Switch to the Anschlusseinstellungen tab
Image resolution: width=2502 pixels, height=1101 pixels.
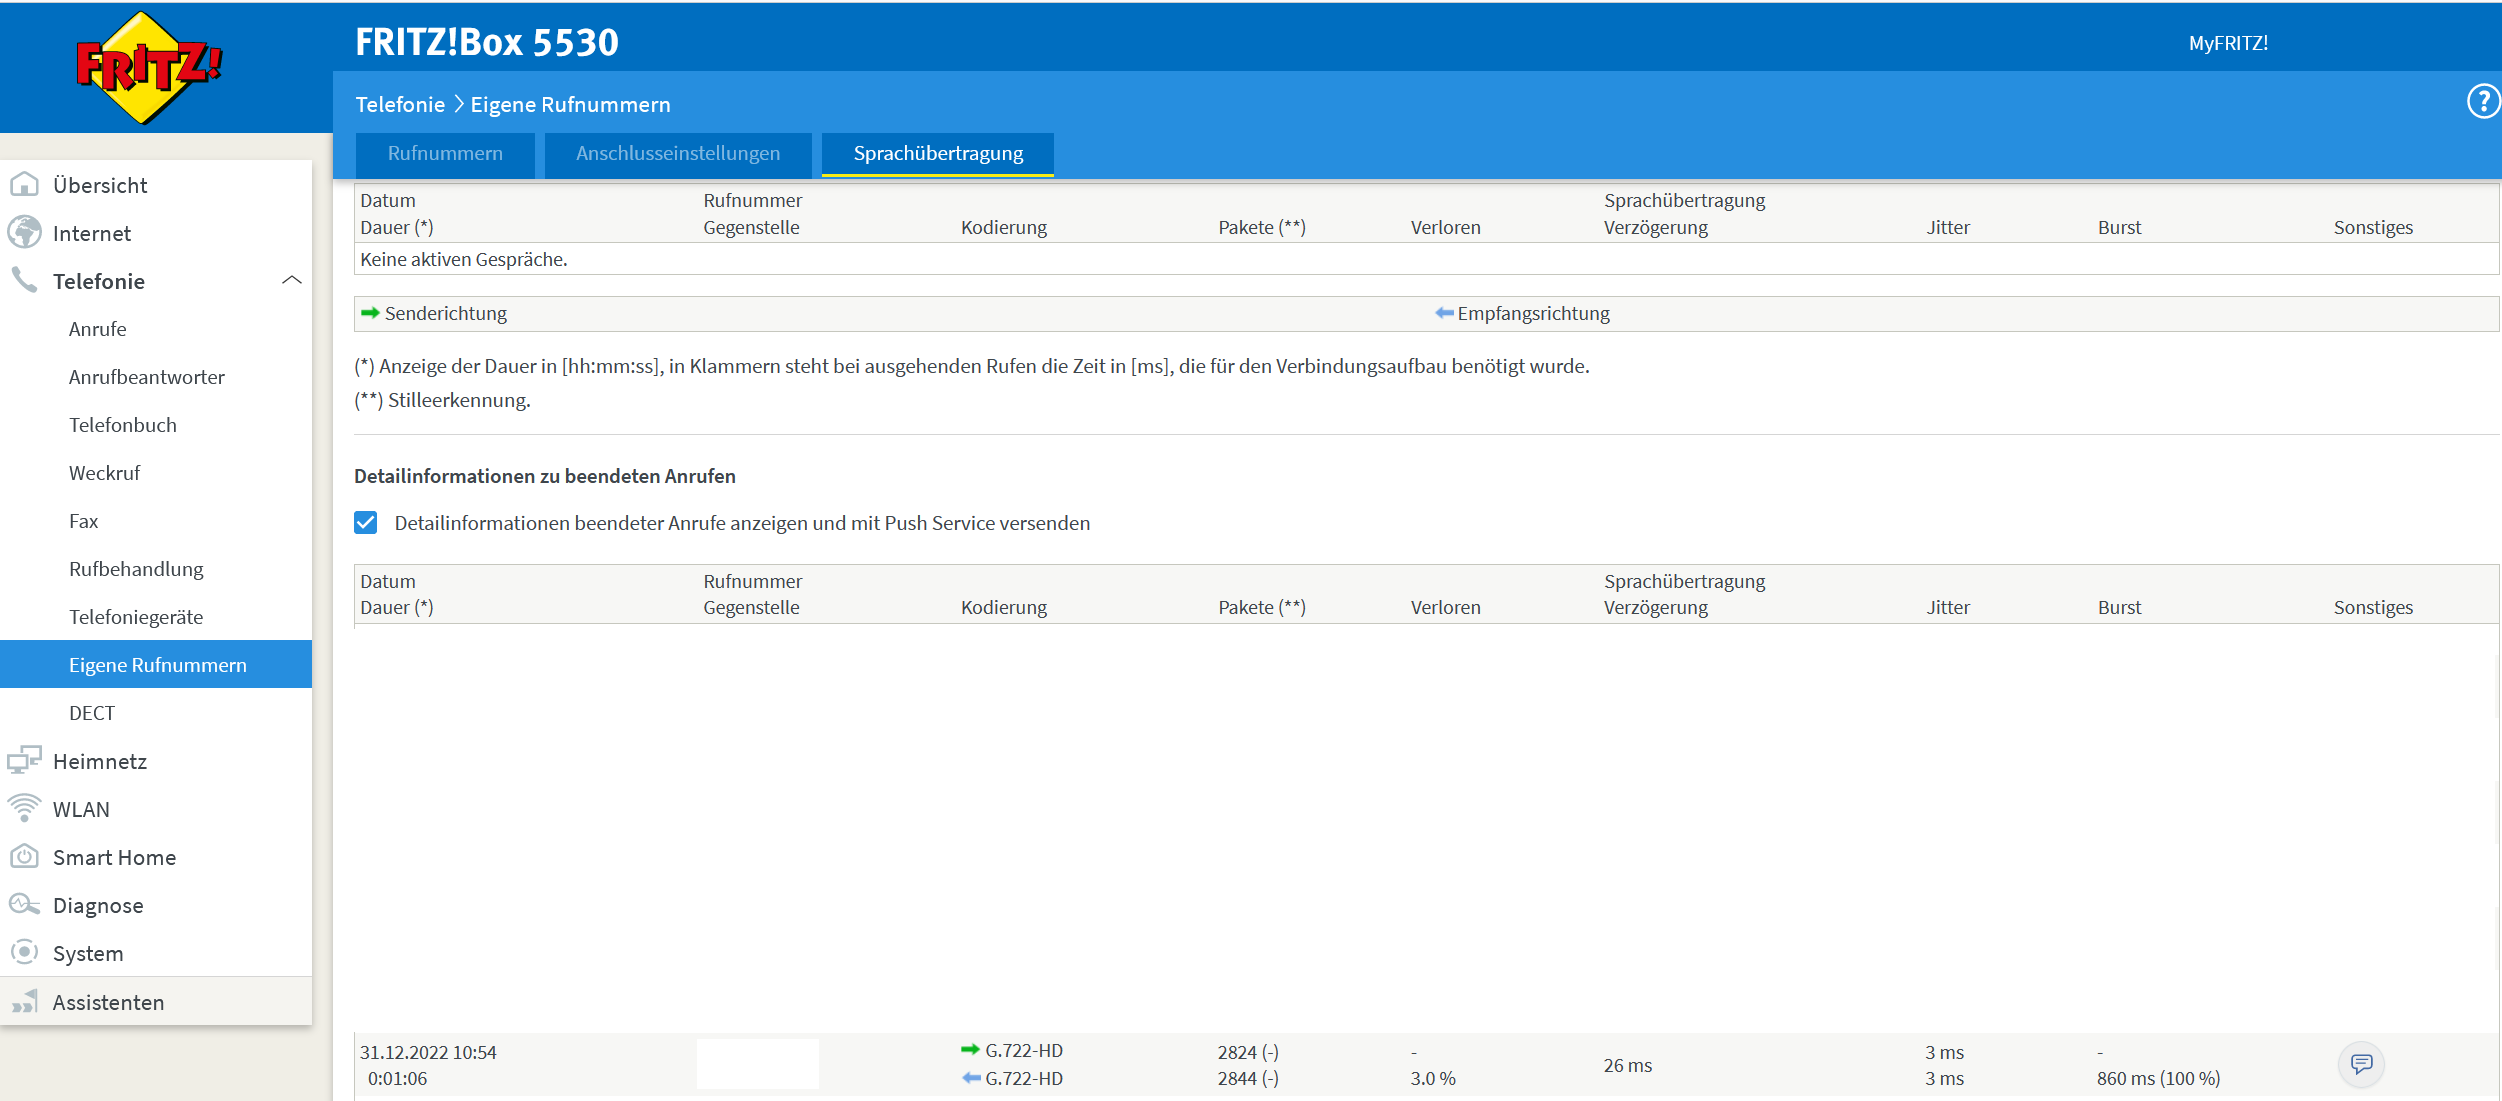coord(678,154)
